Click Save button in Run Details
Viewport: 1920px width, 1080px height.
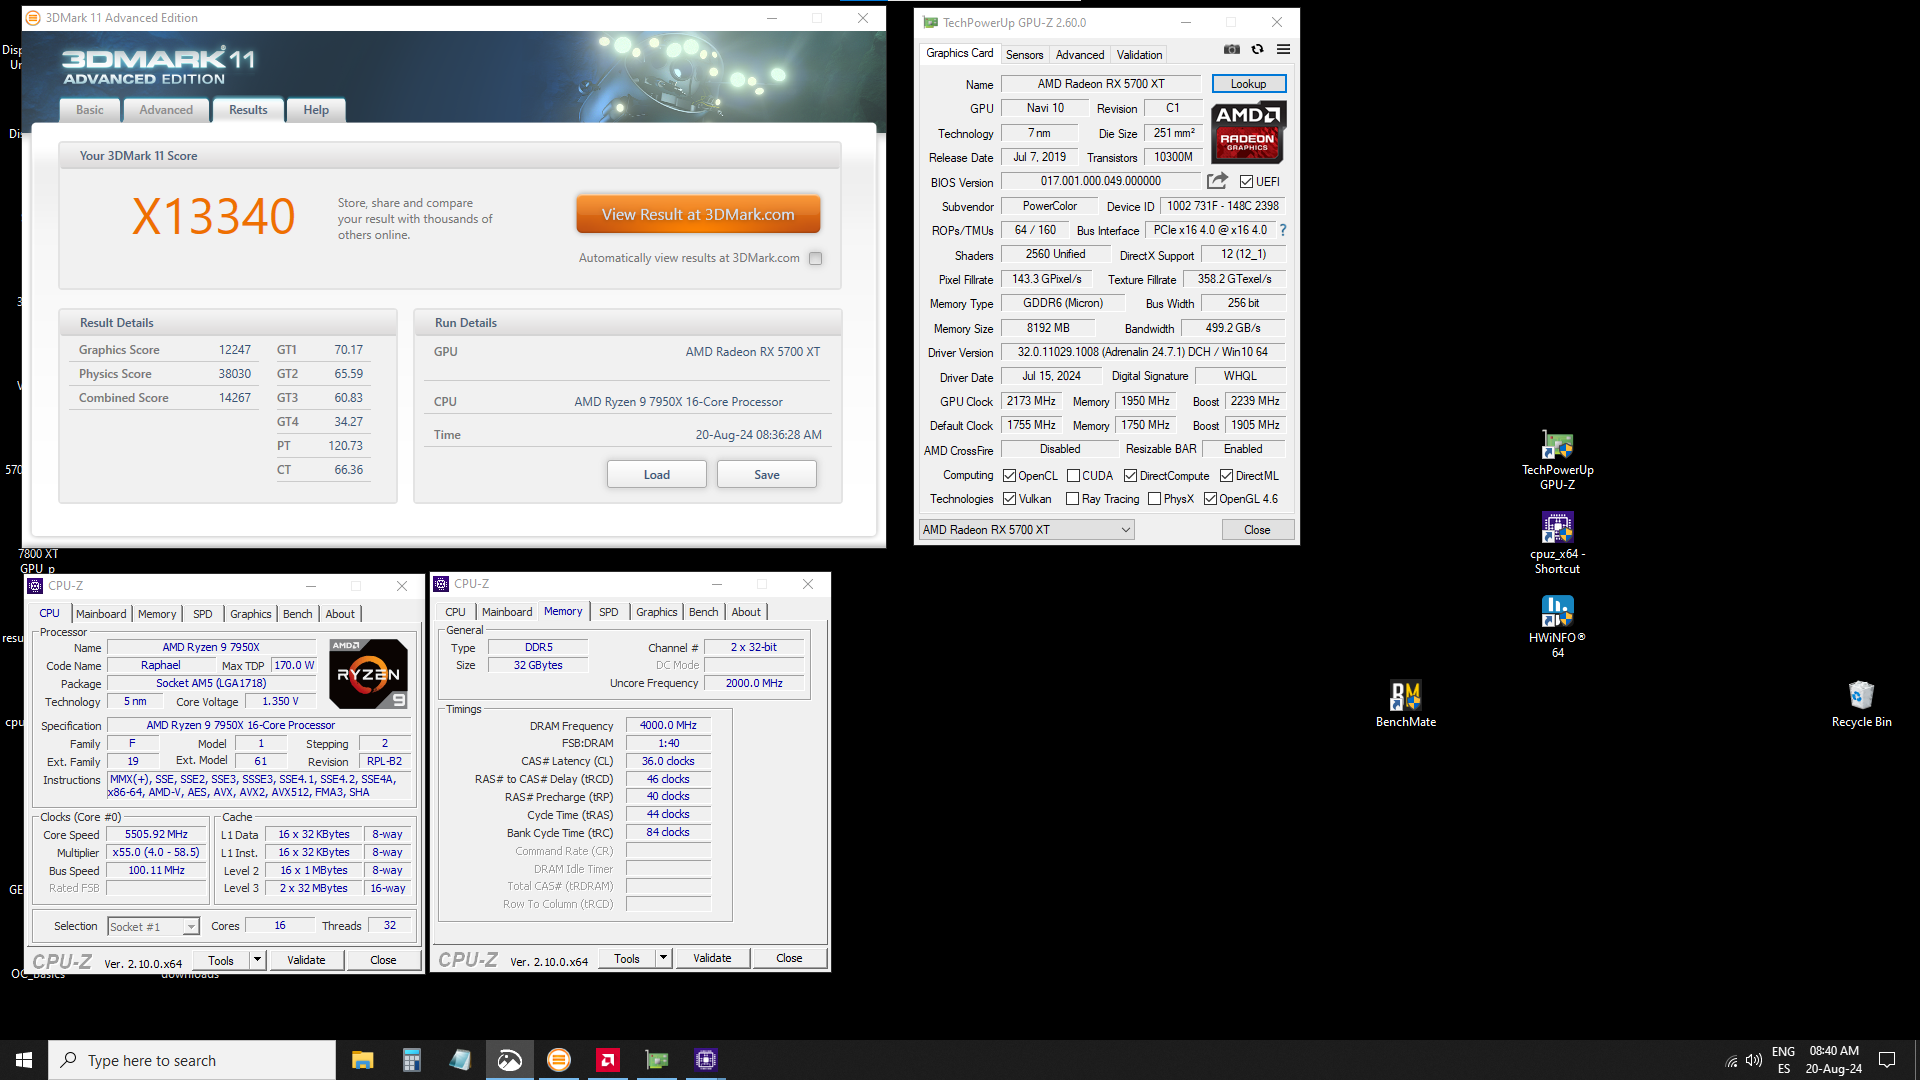click(x=767, y=474)
